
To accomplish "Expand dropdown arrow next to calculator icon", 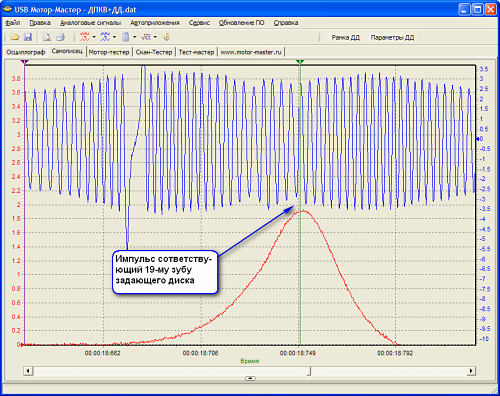I will [135, 37].
